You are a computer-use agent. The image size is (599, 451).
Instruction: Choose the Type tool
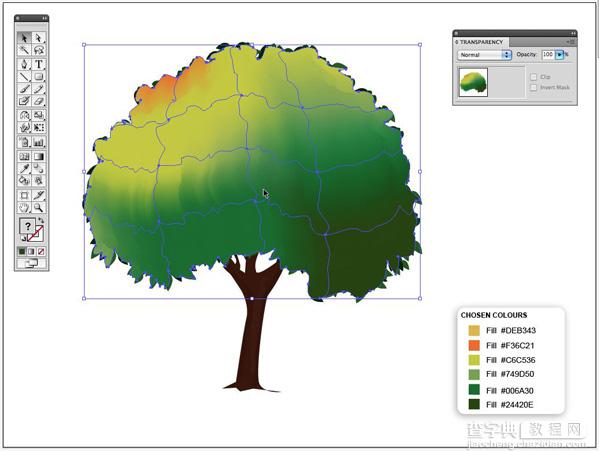point(39,64)
